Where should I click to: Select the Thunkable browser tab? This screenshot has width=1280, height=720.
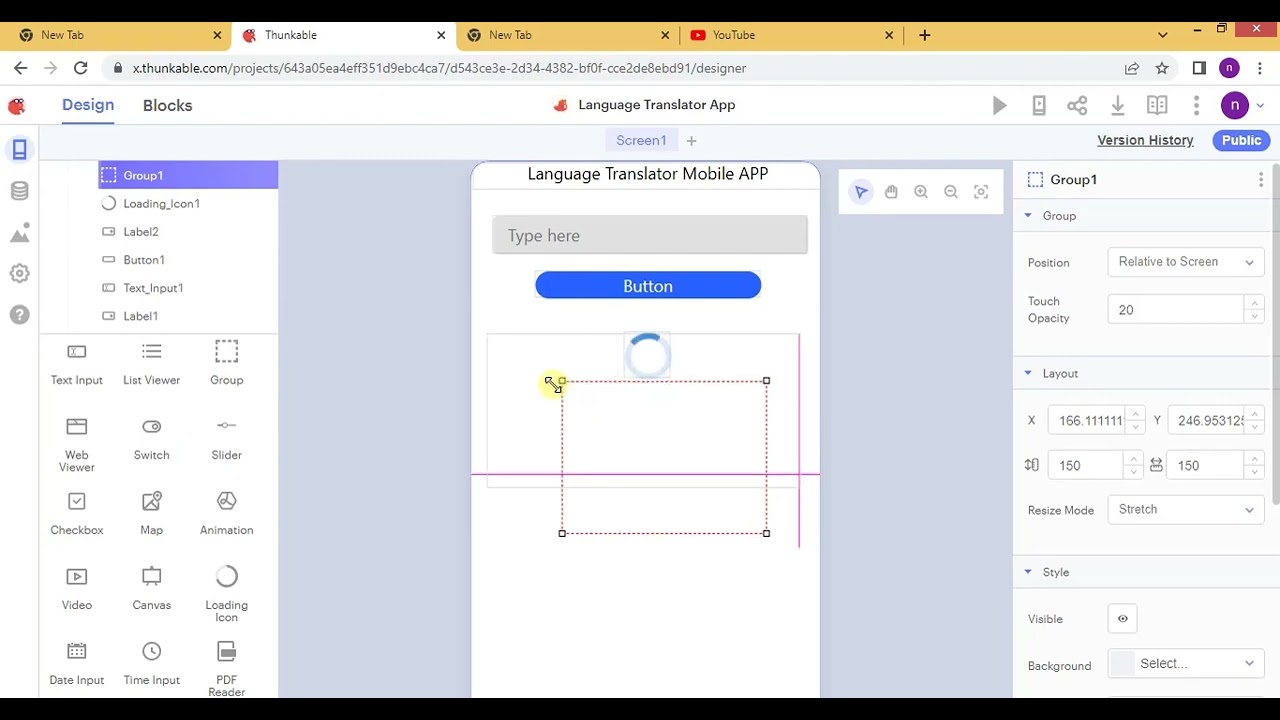342,35
